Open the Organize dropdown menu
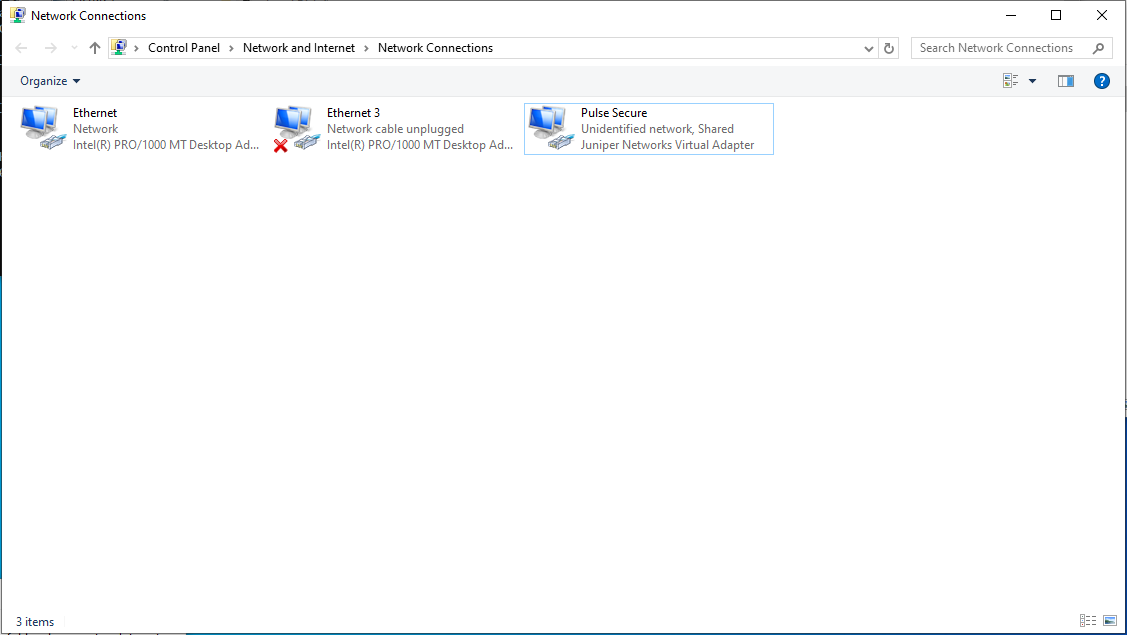 49,80
